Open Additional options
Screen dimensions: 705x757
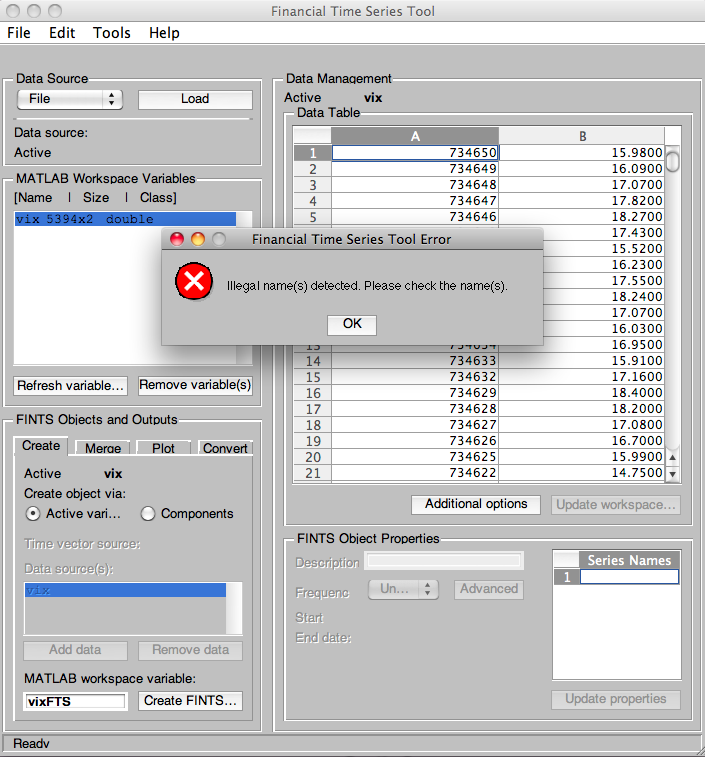coord(476,504)
